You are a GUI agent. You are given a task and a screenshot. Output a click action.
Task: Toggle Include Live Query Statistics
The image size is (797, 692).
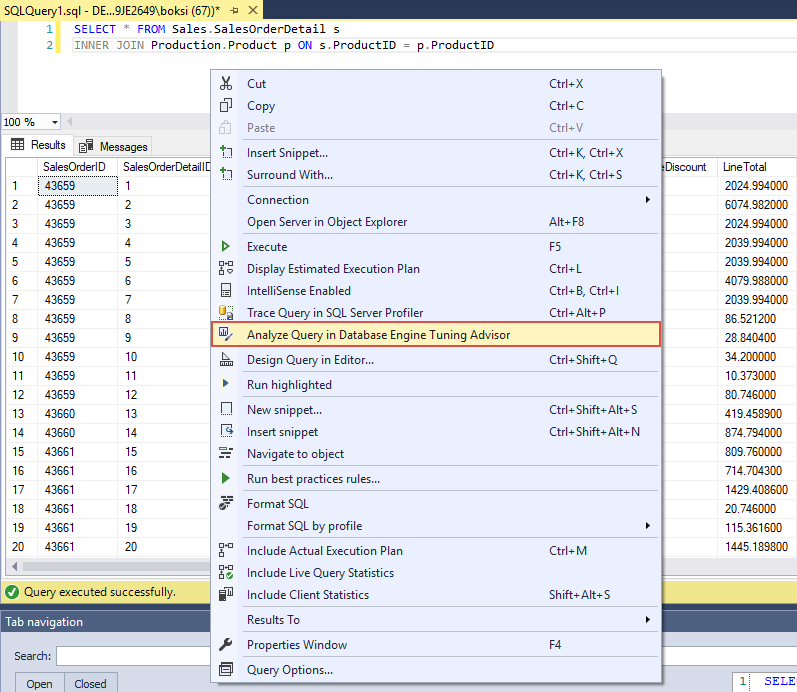coord(436,572)
